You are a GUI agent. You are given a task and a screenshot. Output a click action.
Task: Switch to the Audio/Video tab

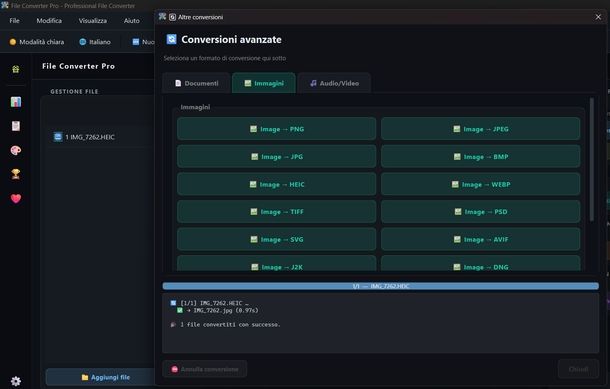point(334,83)
